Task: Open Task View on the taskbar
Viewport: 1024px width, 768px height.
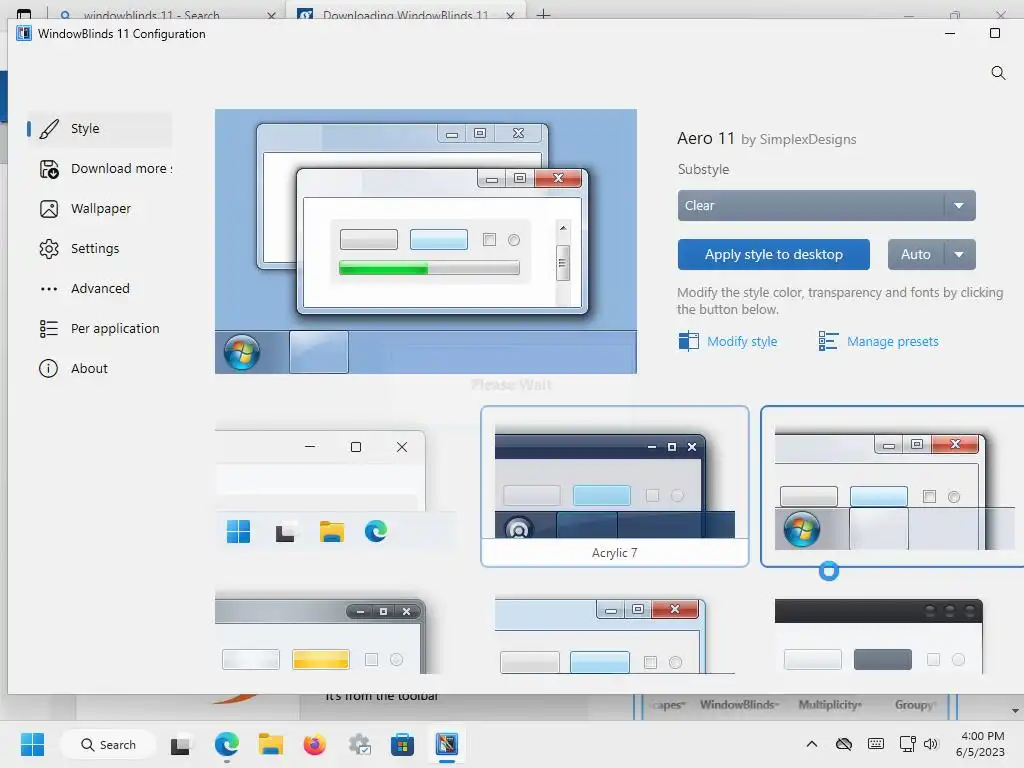Action: click(180, 745)
